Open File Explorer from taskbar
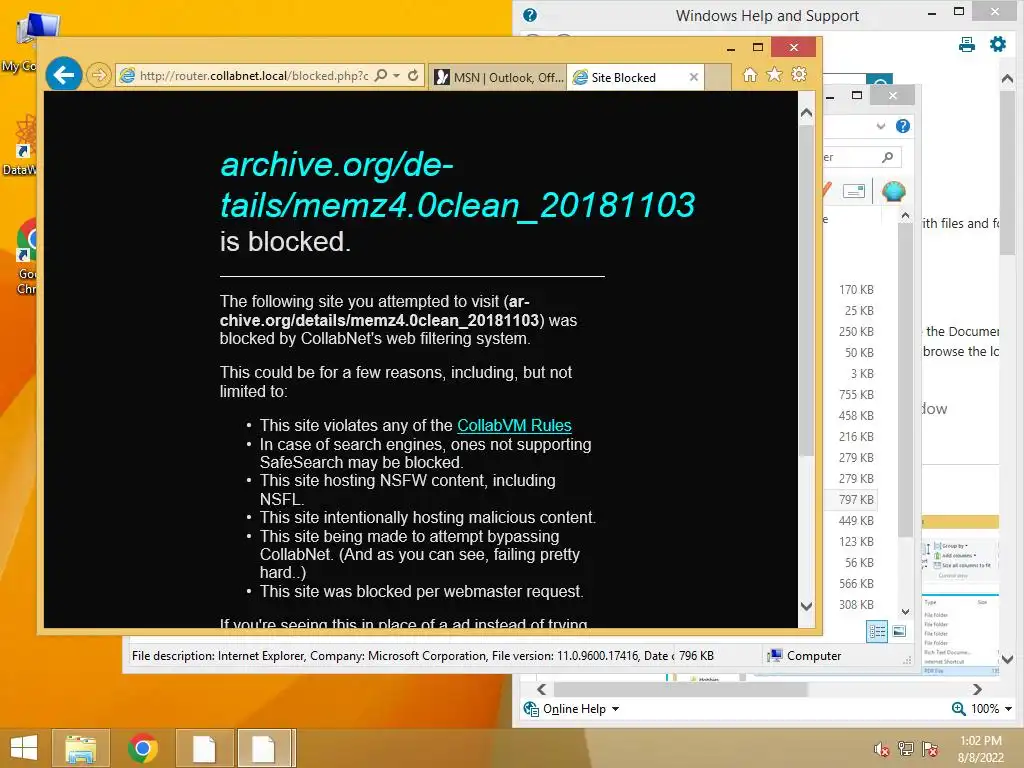This screenshot has width=1024, height=768. pyautogui.click(x=80, y=748)
